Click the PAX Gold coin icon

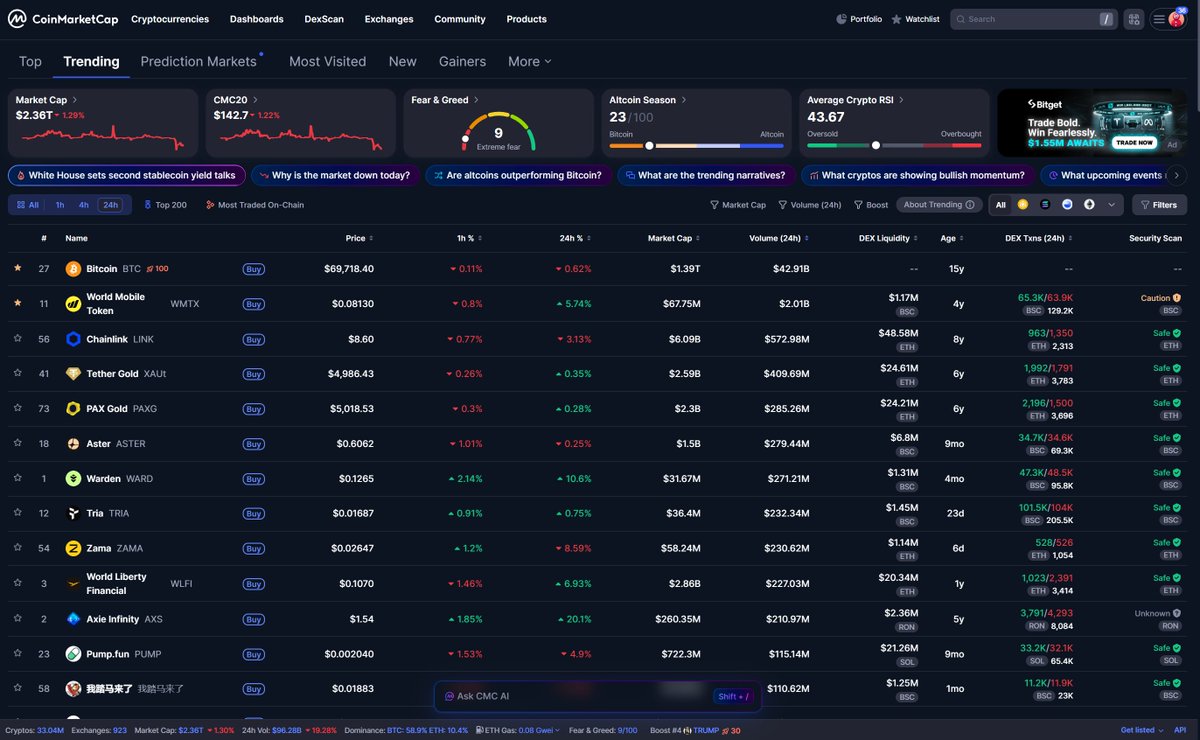click(73, 408)
